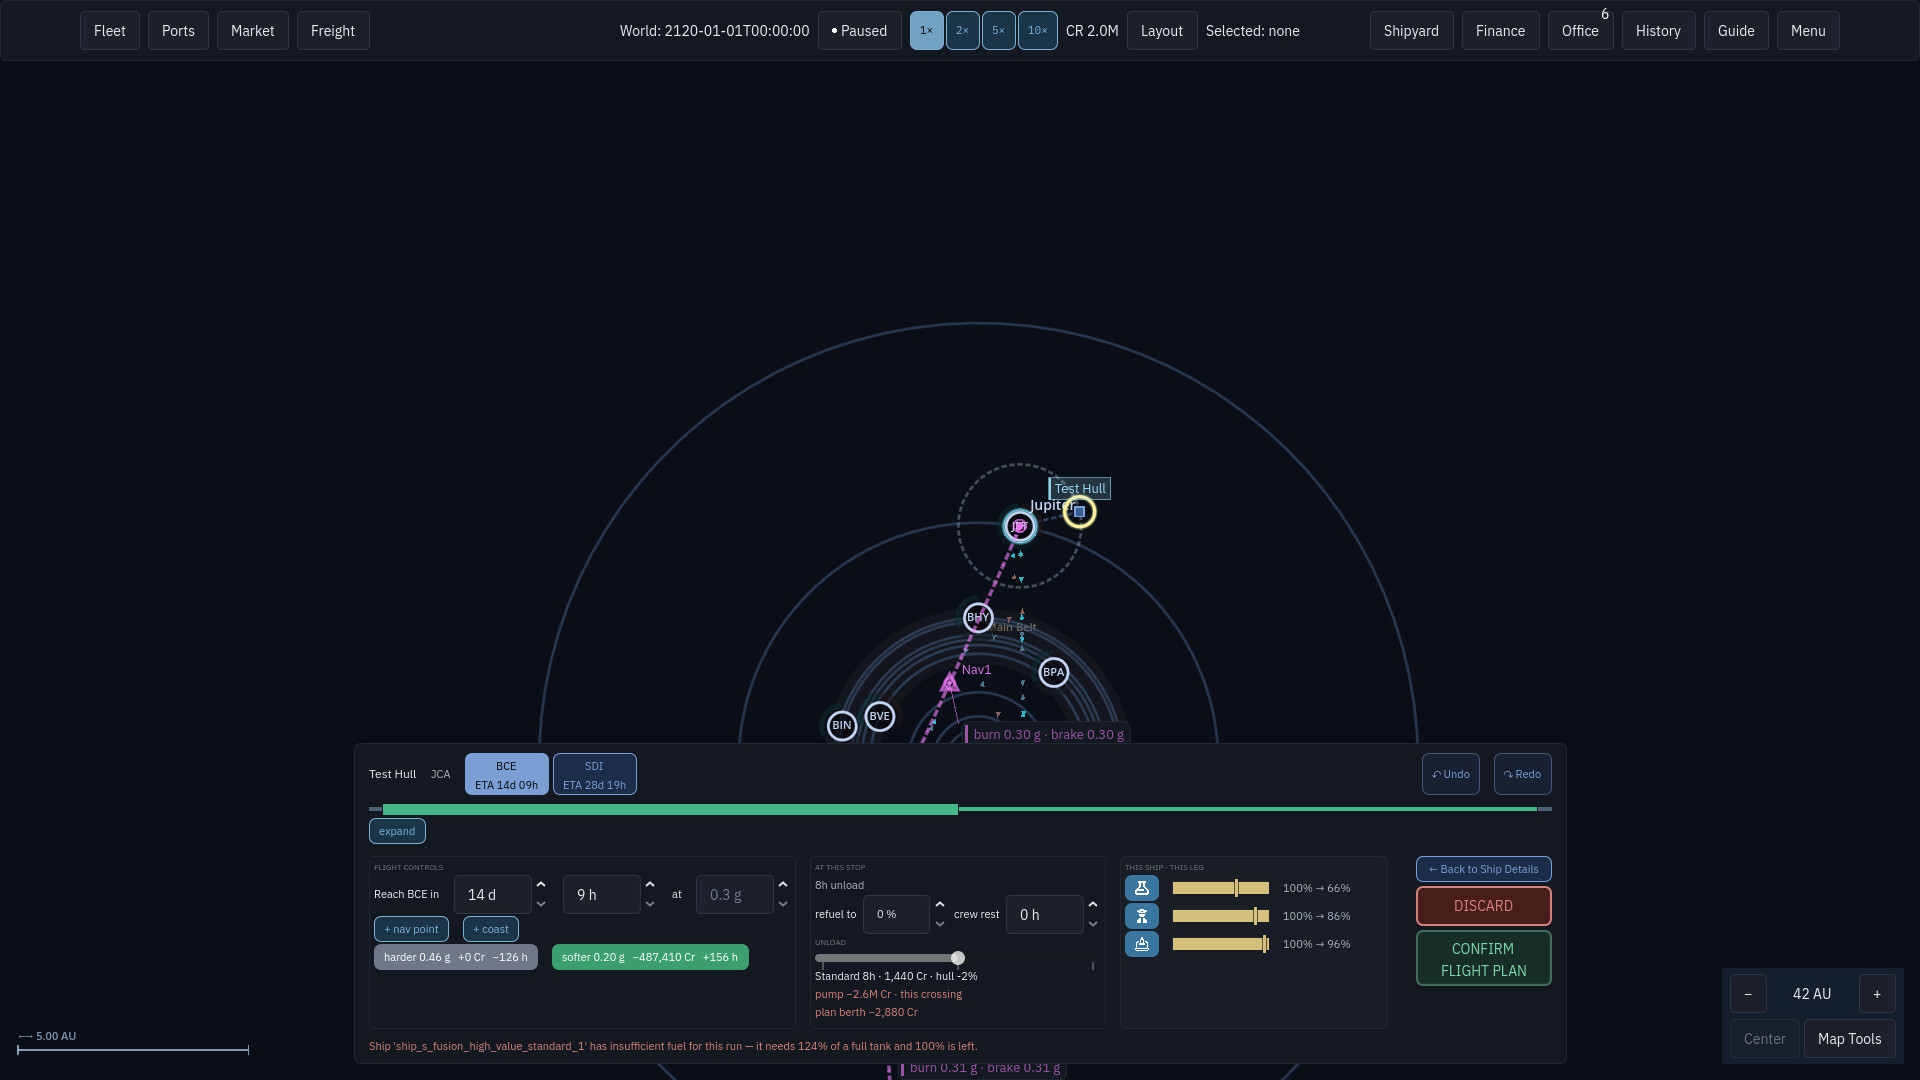
Task: Click the BIN station marker
Action: click(841, 725)
